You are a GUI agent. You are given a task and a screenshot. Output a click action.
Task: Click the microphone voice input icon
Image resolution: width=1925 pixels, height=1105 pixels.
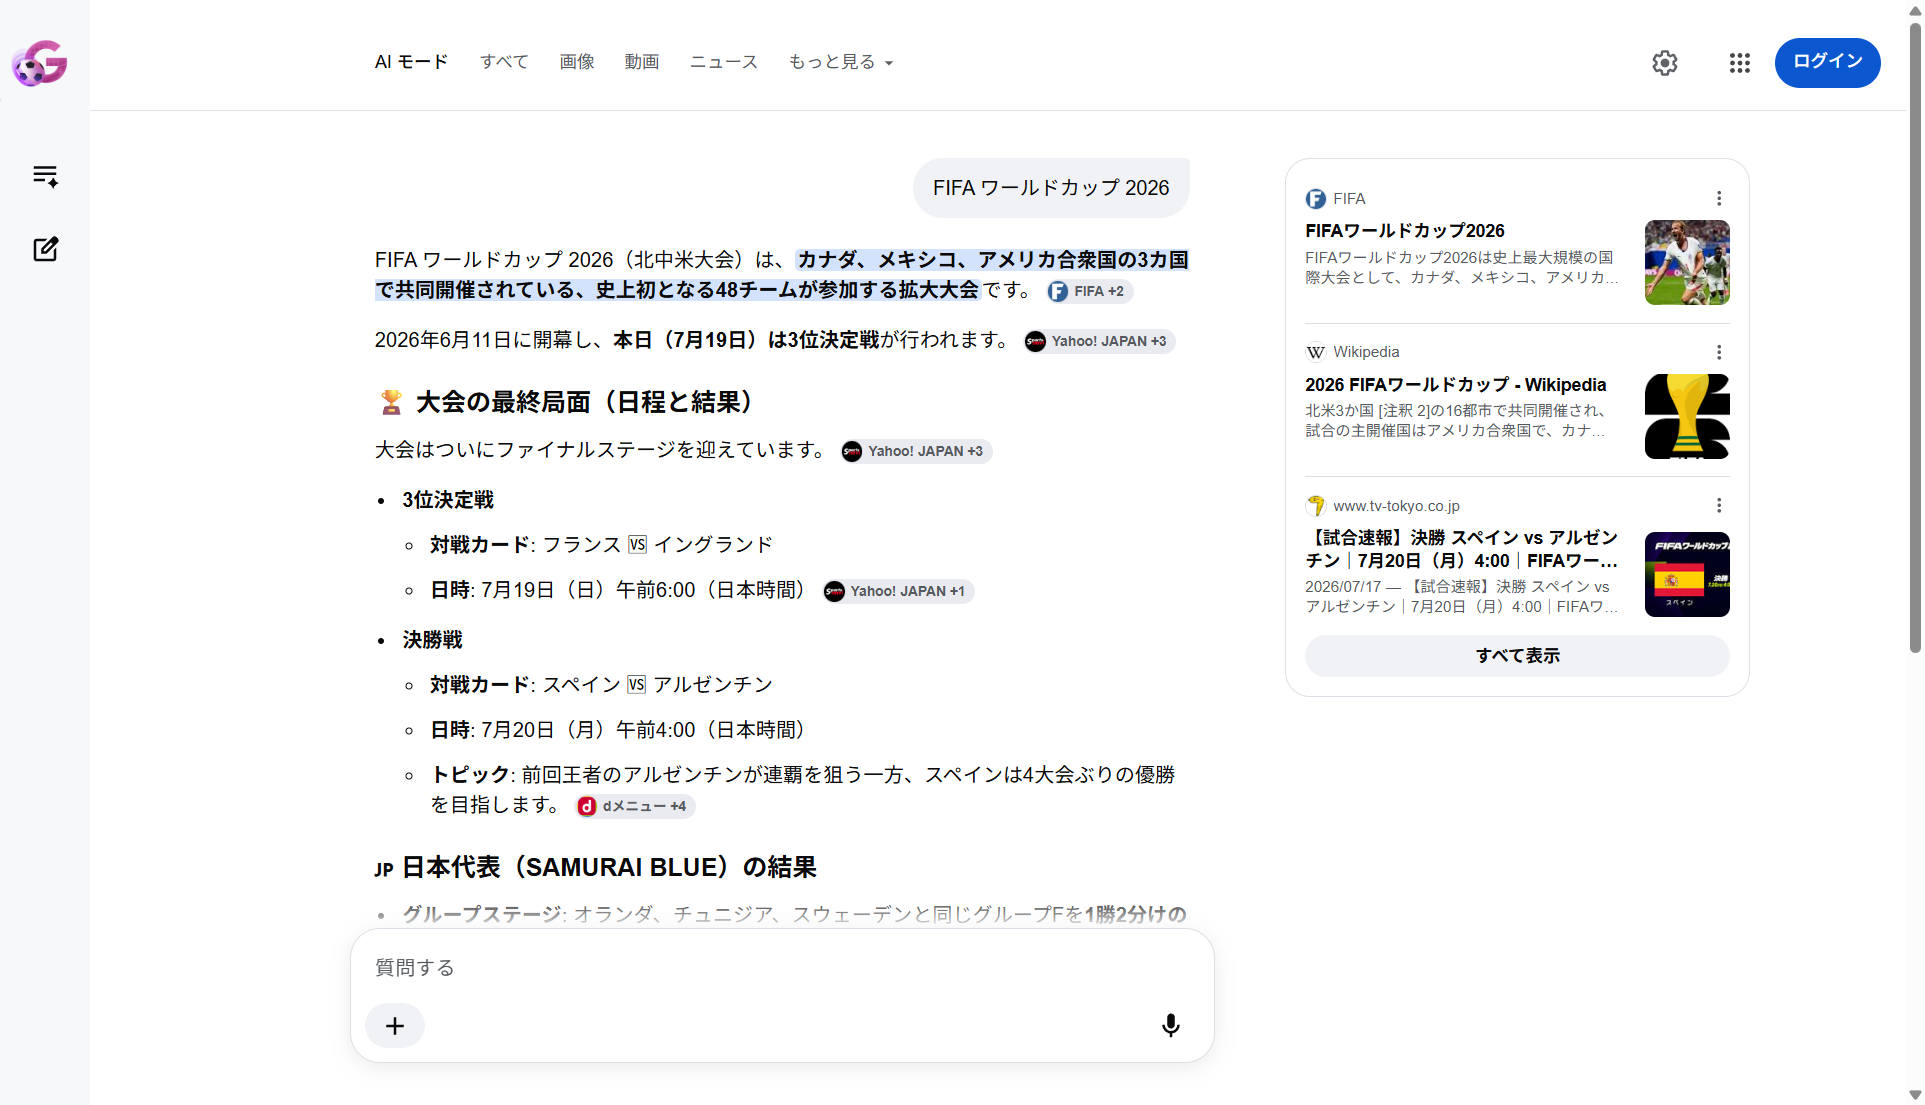pyautogui.click(x=1171, y=1025)
